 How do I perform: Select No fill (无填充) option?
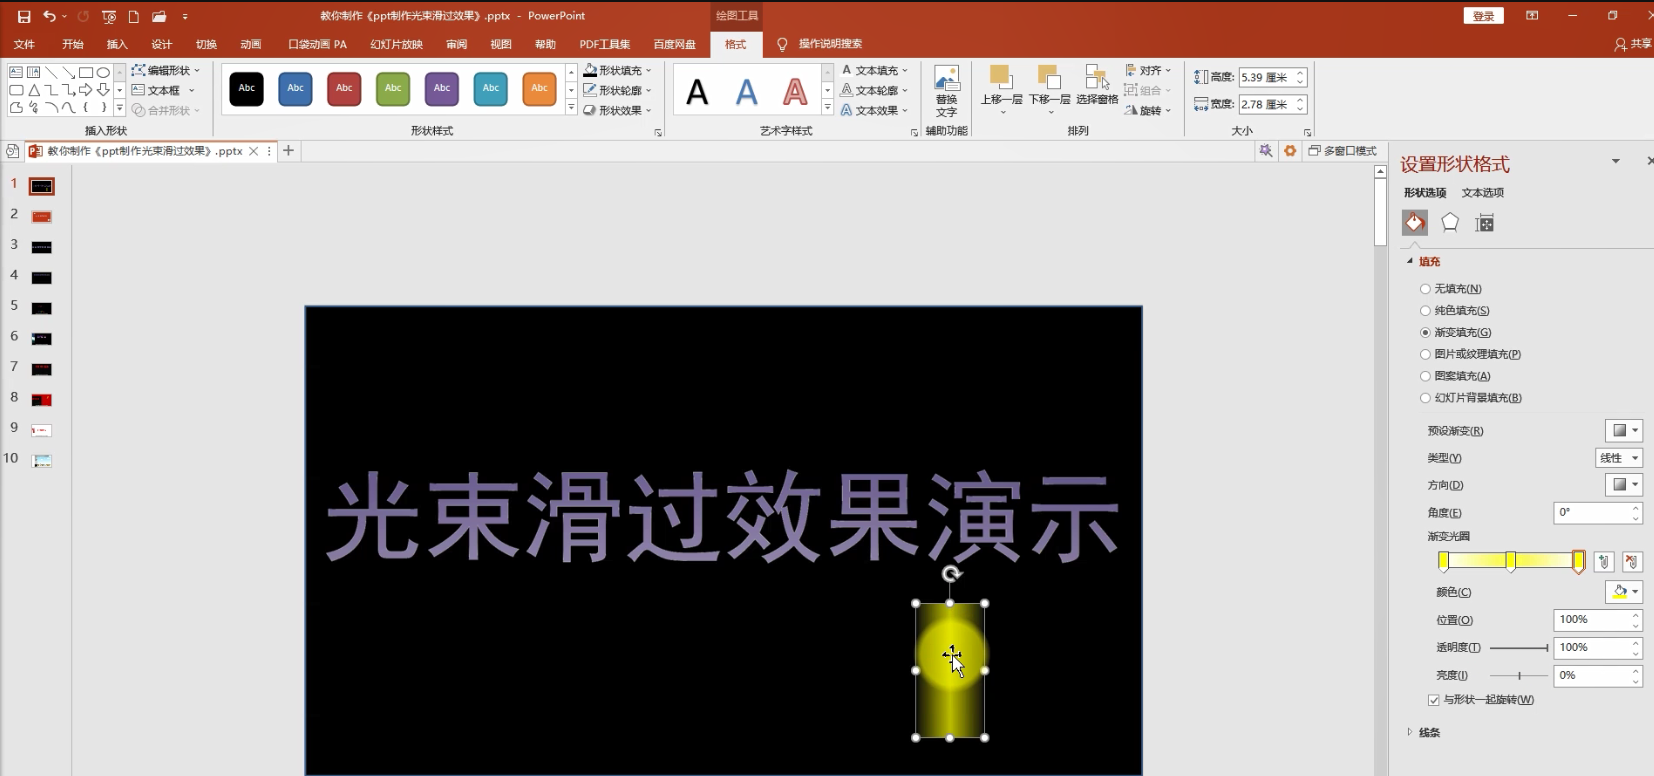(1425, 289)
